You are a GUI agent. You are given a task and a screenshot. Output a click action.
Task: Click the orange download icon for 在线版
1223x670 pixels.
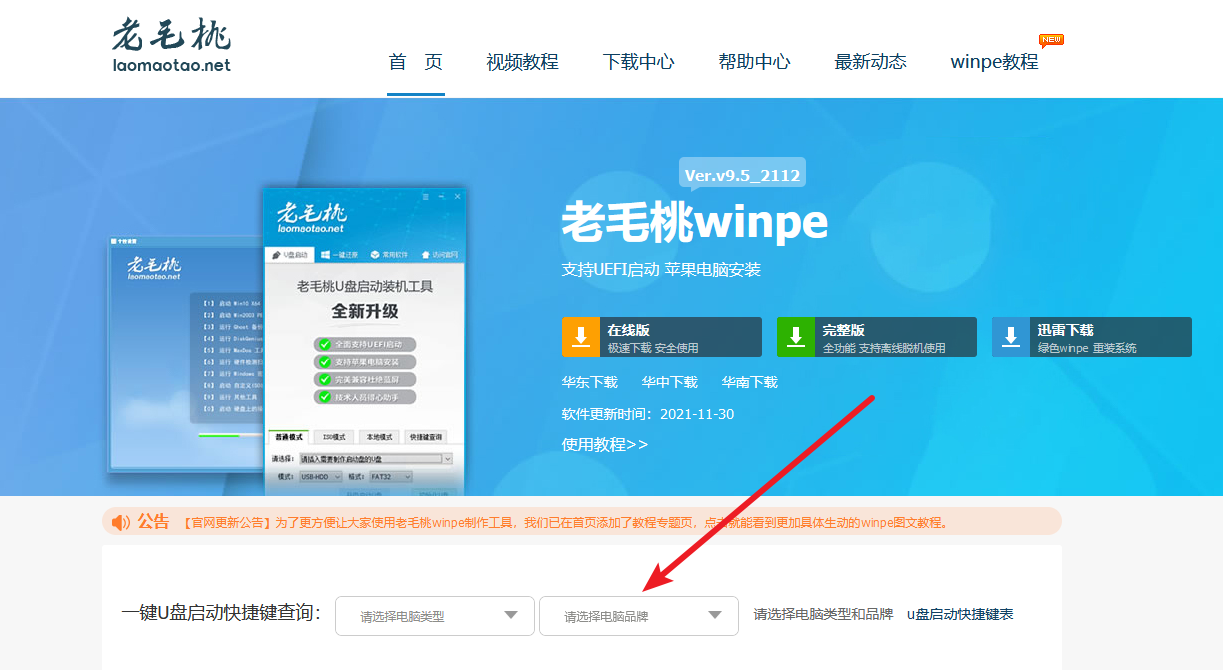pos(581,337)
